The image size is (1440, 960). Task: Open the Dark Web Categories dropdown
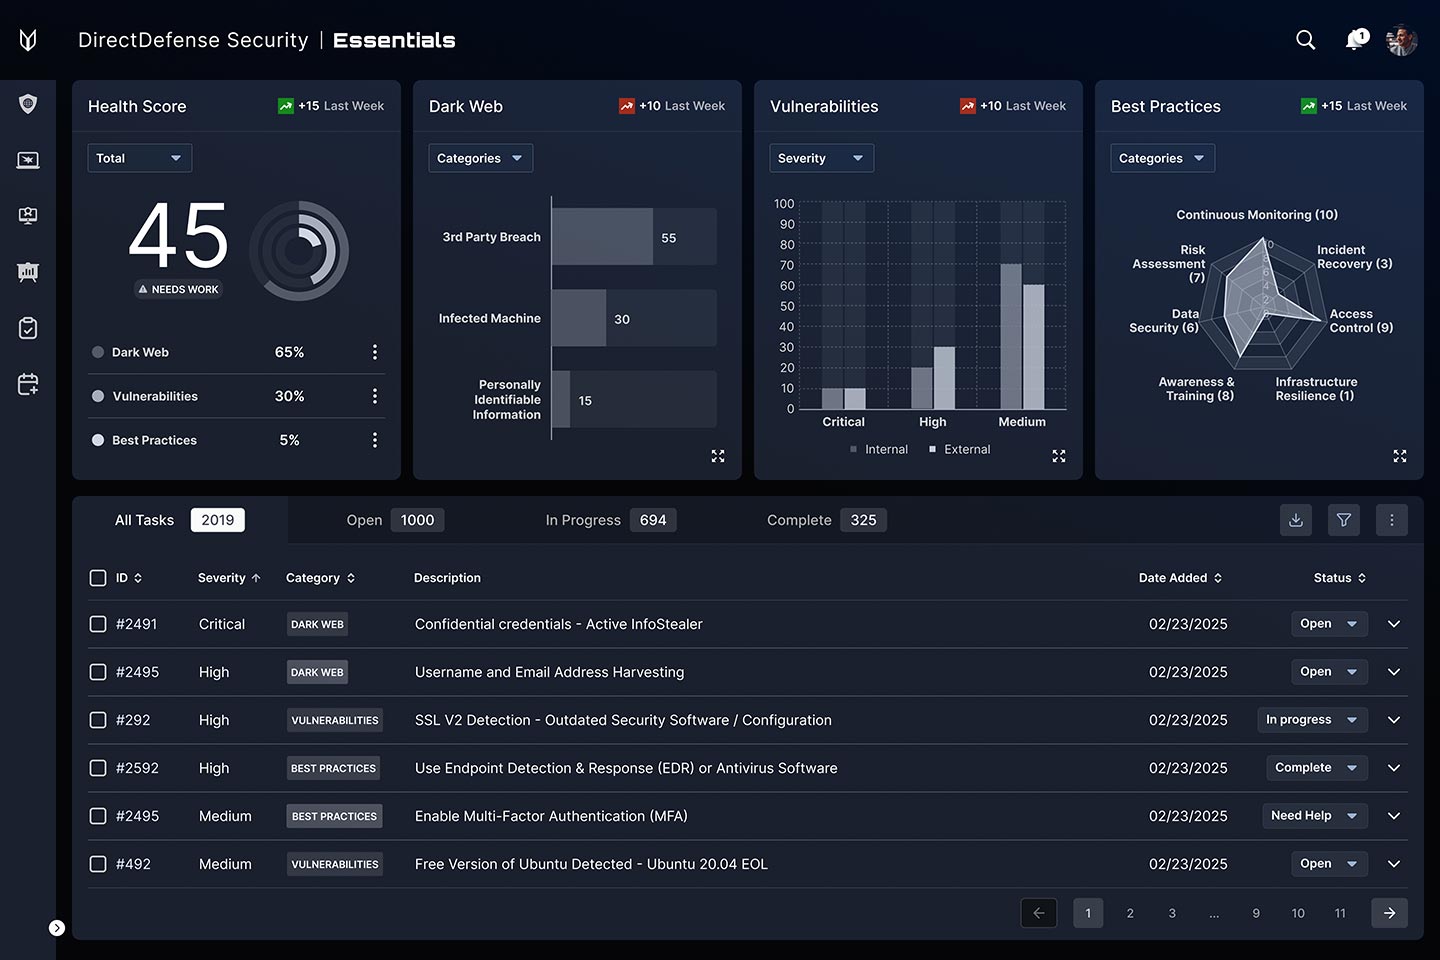point(481,158)
